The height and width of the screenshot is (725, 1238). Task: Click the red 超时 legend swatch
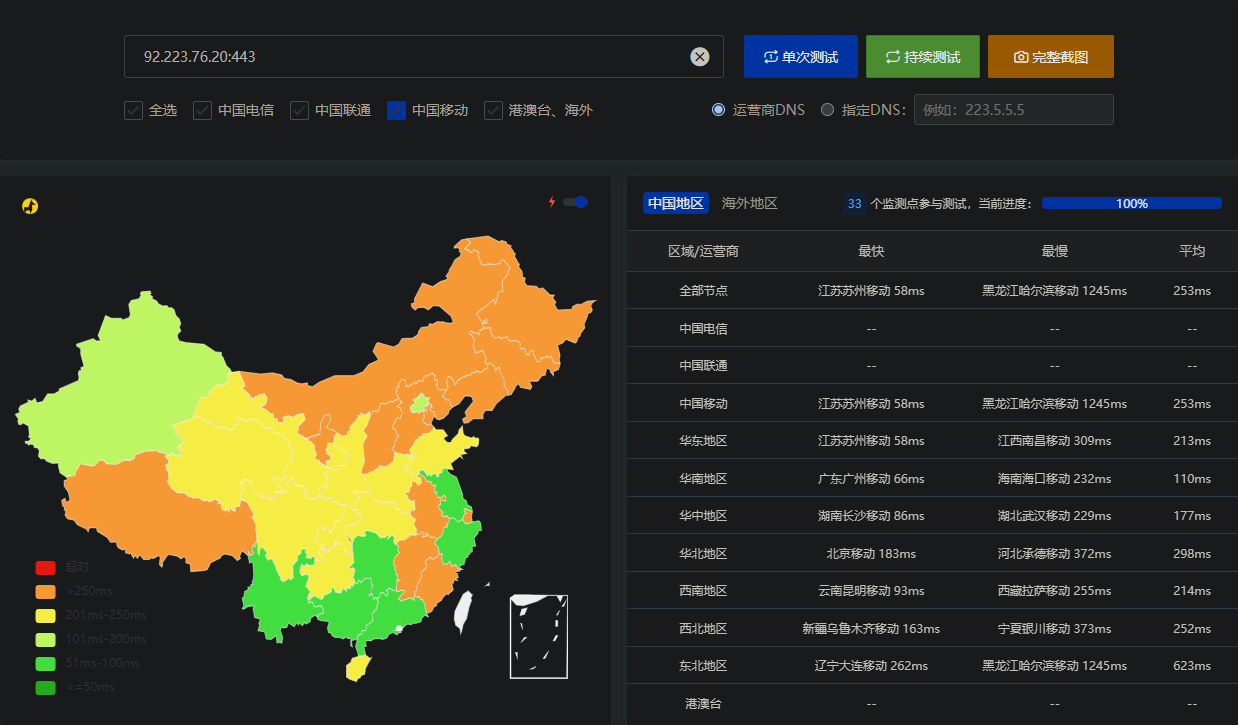(x=46, y=568)
